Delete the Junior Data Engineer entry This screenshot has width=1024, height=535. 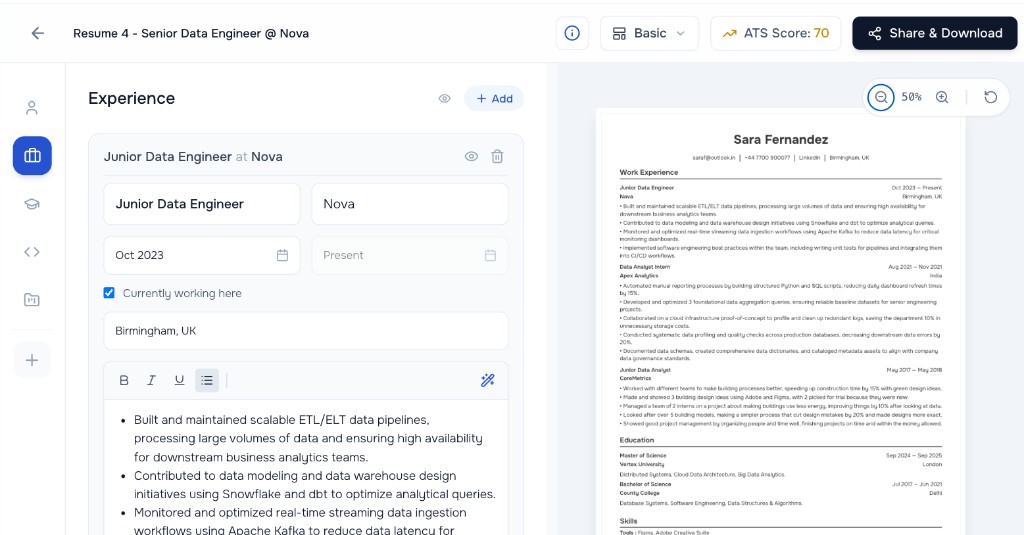pyautogui.click(x=497, y=157)
